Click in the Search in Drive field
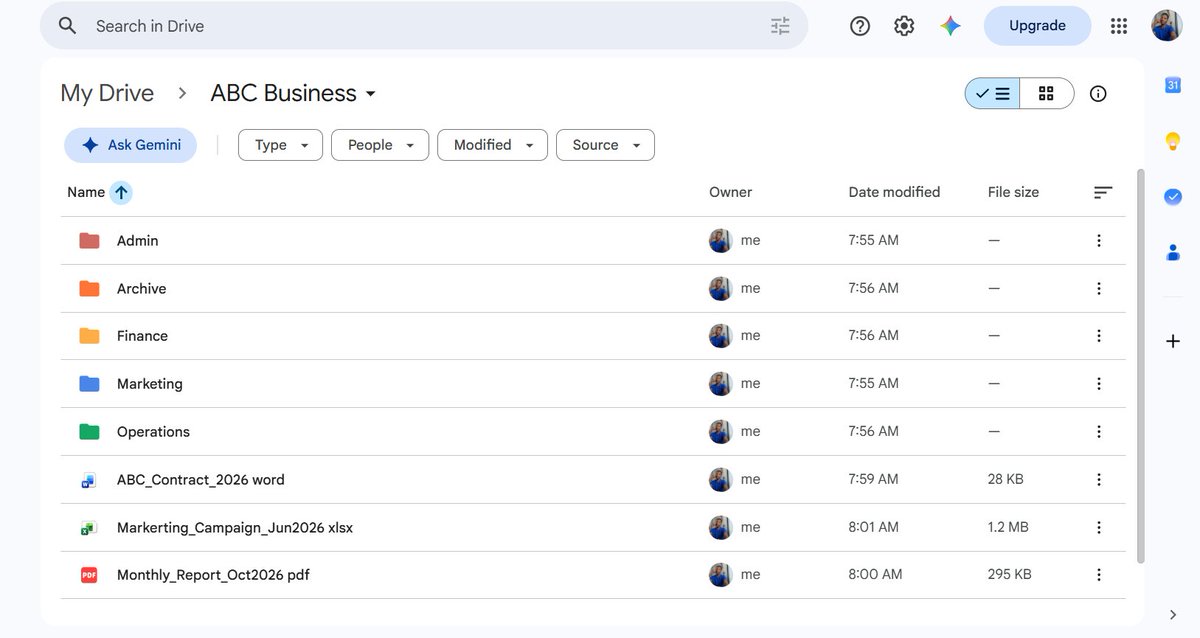1200x638 pixels. pos(424,26)
